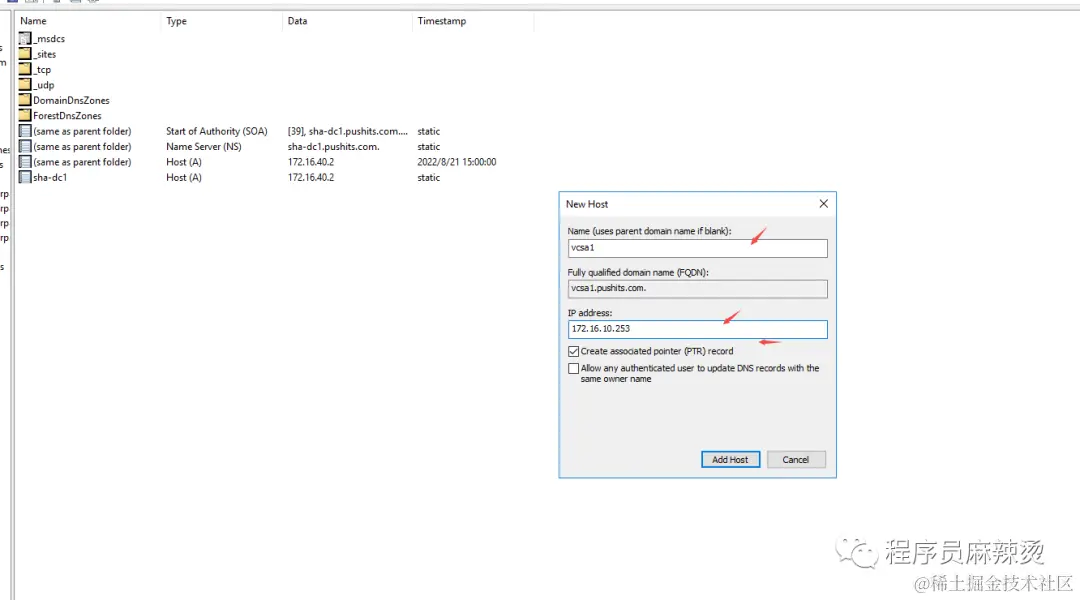The height and width of the screenshot is (600, 1080).
Task: Select 'Name Server (NS)' type cell
Action: point(204,147)
